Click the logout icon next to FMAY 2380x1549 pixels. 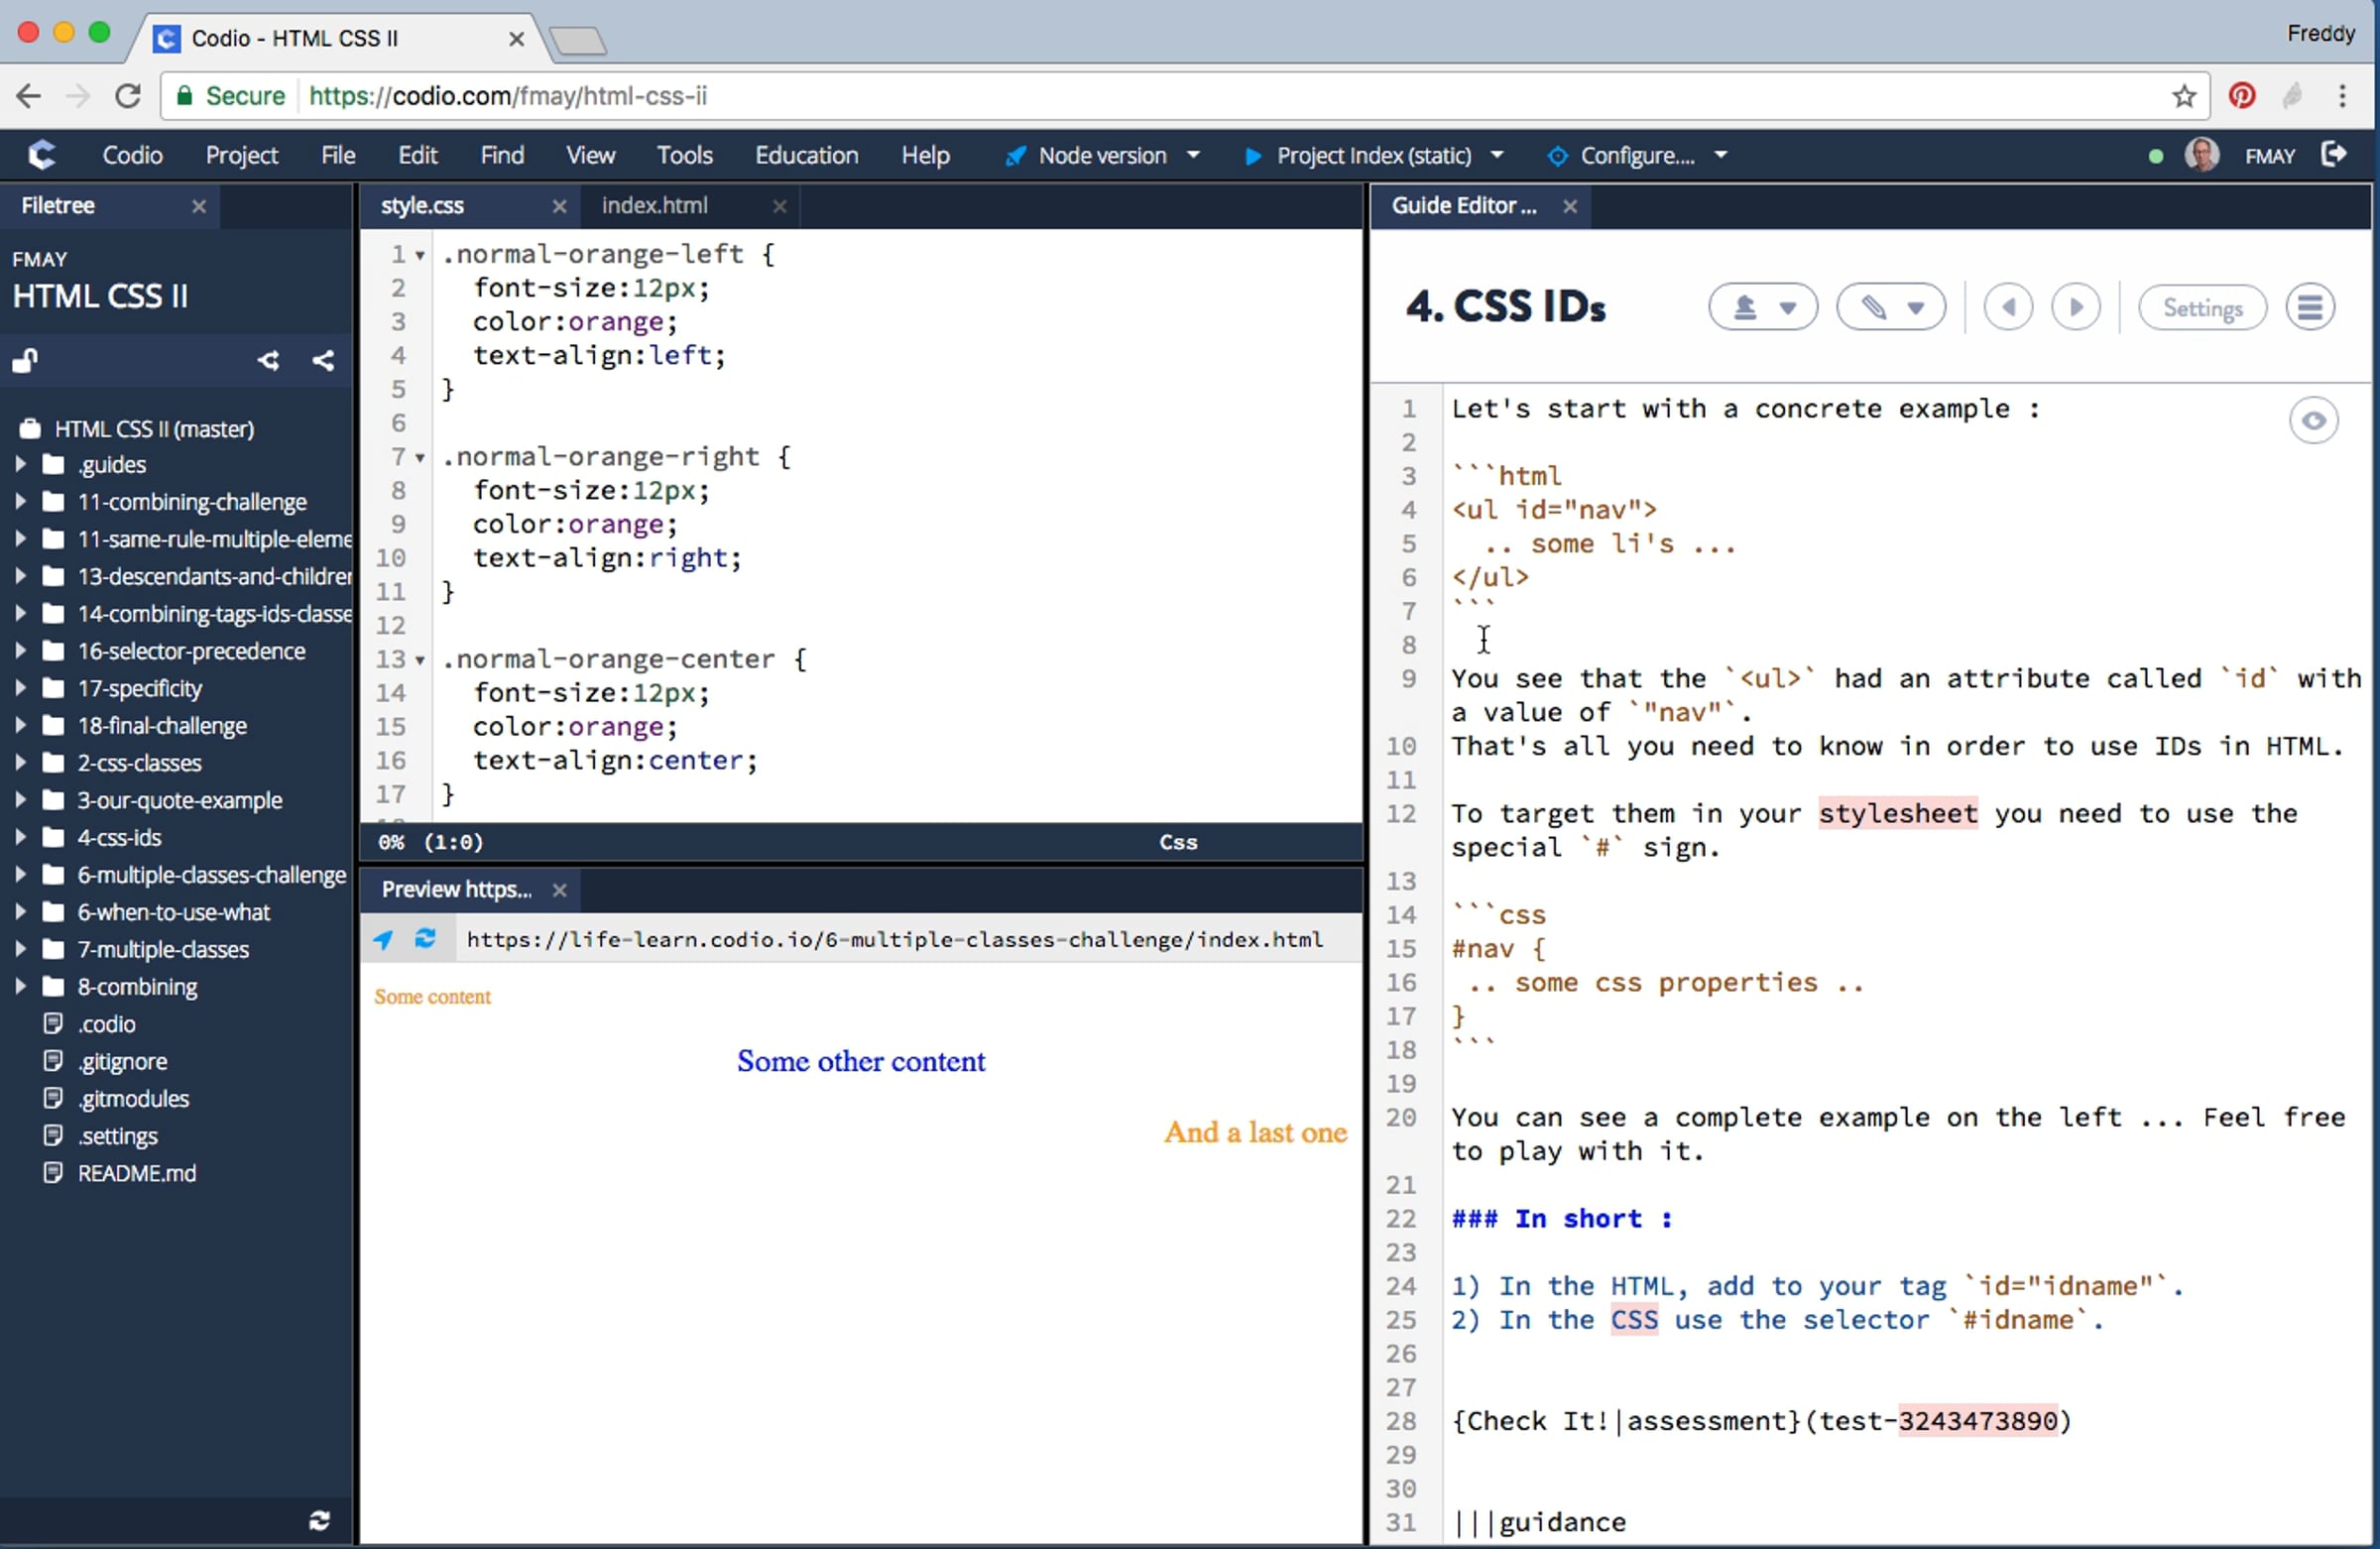coord(2333,154)
